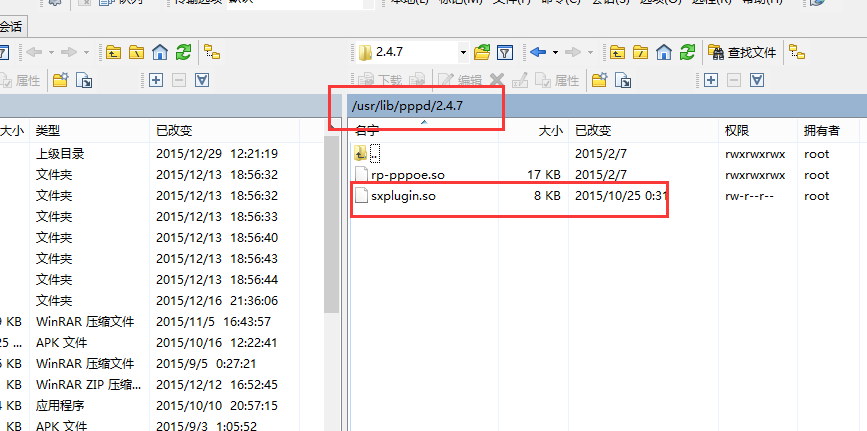Go to home directory in remote panel
The width and height of the screenshot is (867, 431).
(x=664, y=53)
